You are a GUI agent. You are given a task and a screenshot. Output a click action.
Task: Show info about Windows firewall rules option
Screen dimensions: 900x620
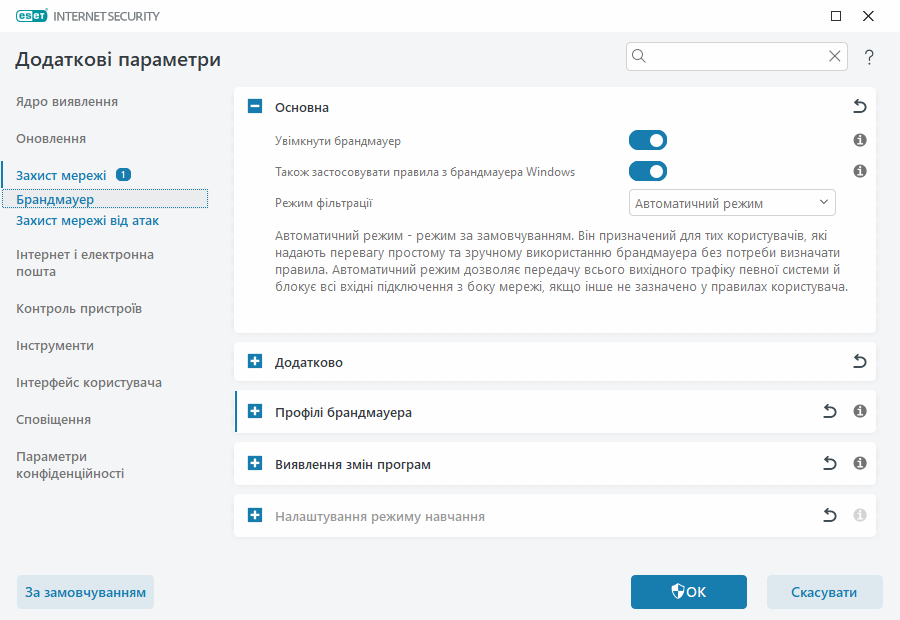click(859, 171)
